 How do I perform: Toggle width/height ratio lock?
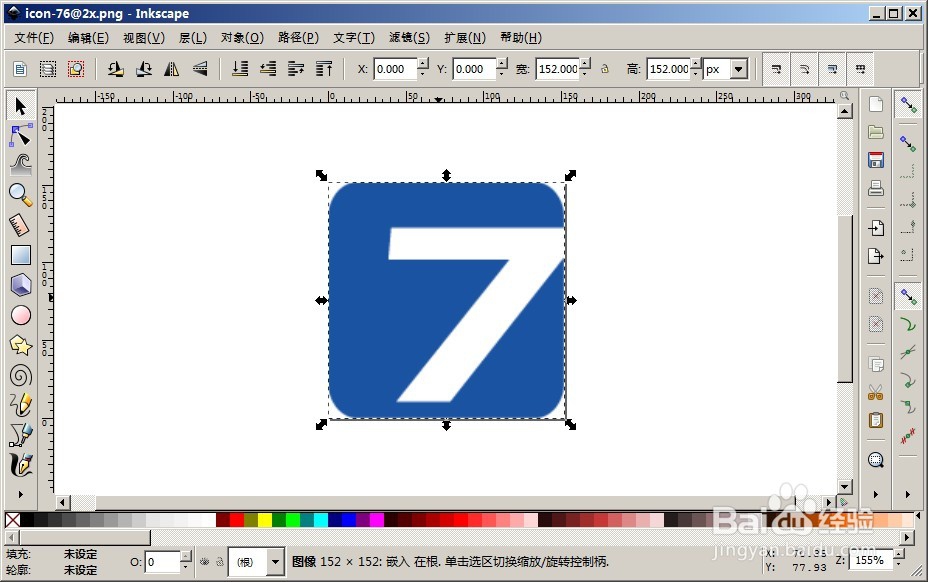click(605, 69)
